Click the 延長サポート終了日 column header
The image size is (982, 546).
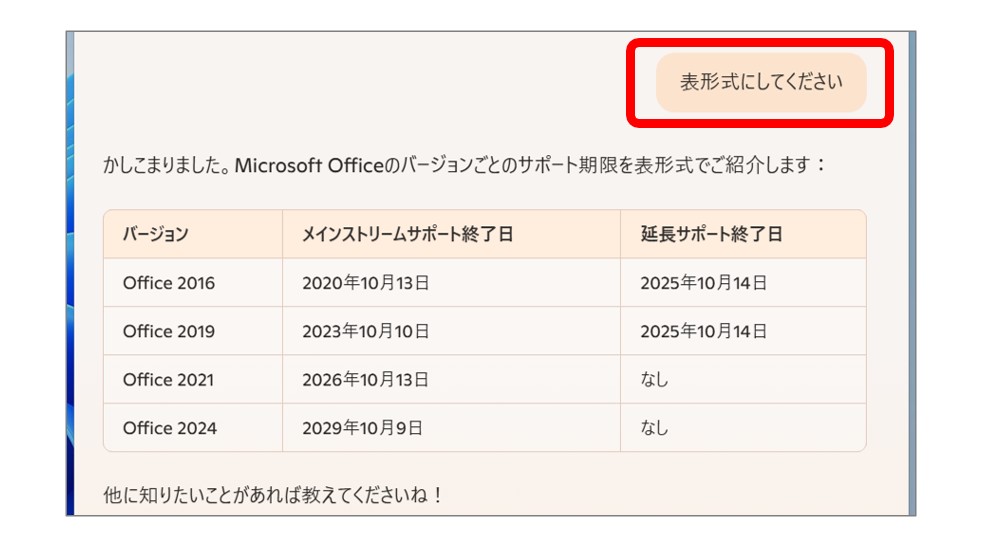(743, 234)
